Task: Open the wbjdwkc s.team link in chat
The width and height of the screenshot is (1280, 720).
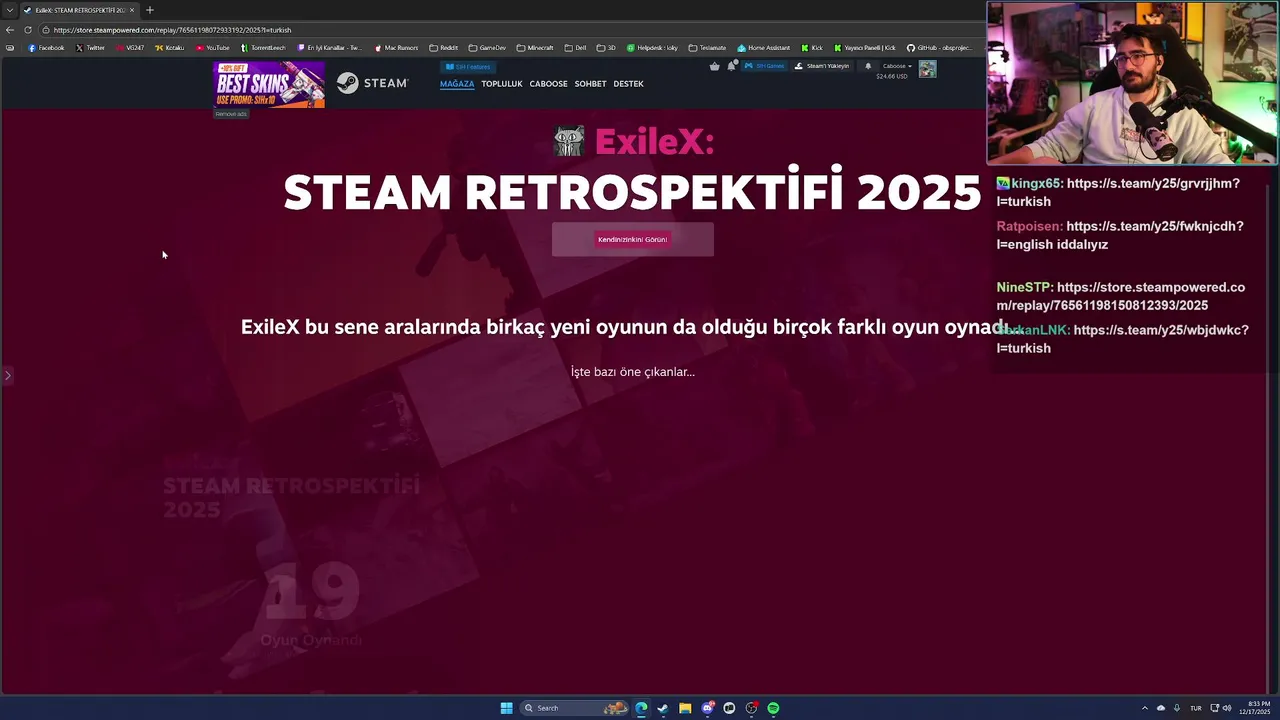Action: point(1123,339)
